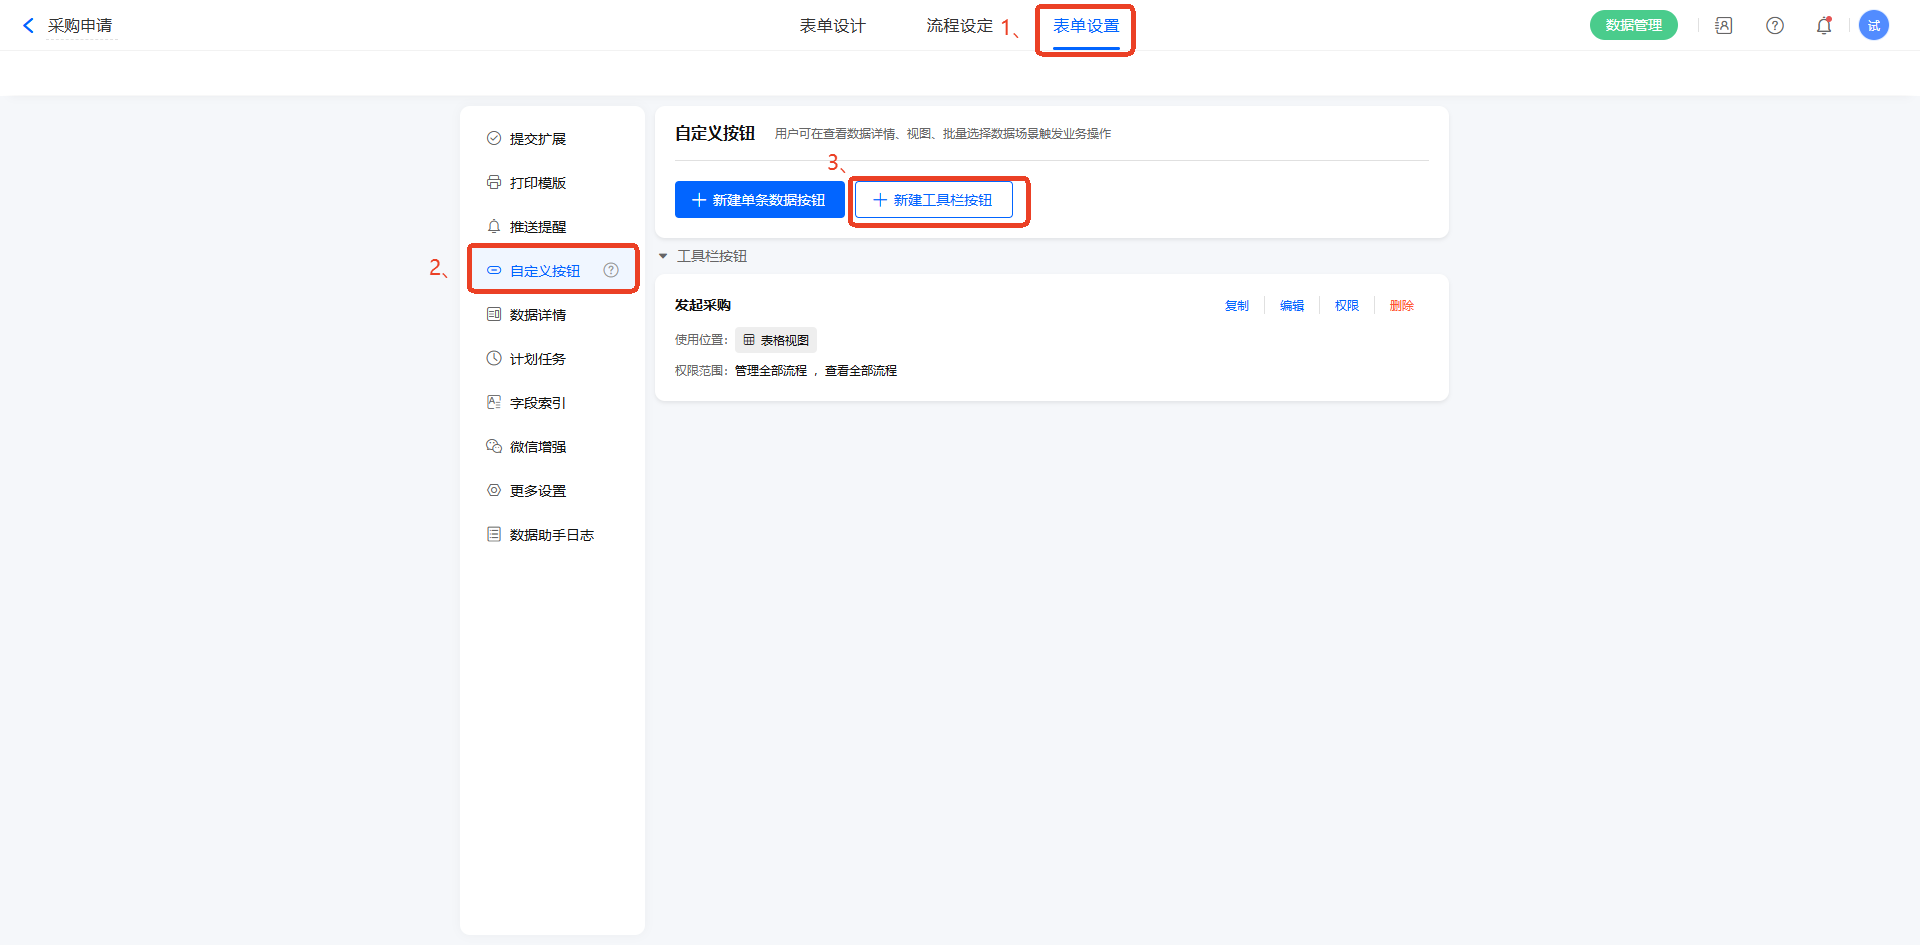Click the 提交扩展 check-circle icon
Viewport: 1920px width, 945px height.
[x=494, y=139]
